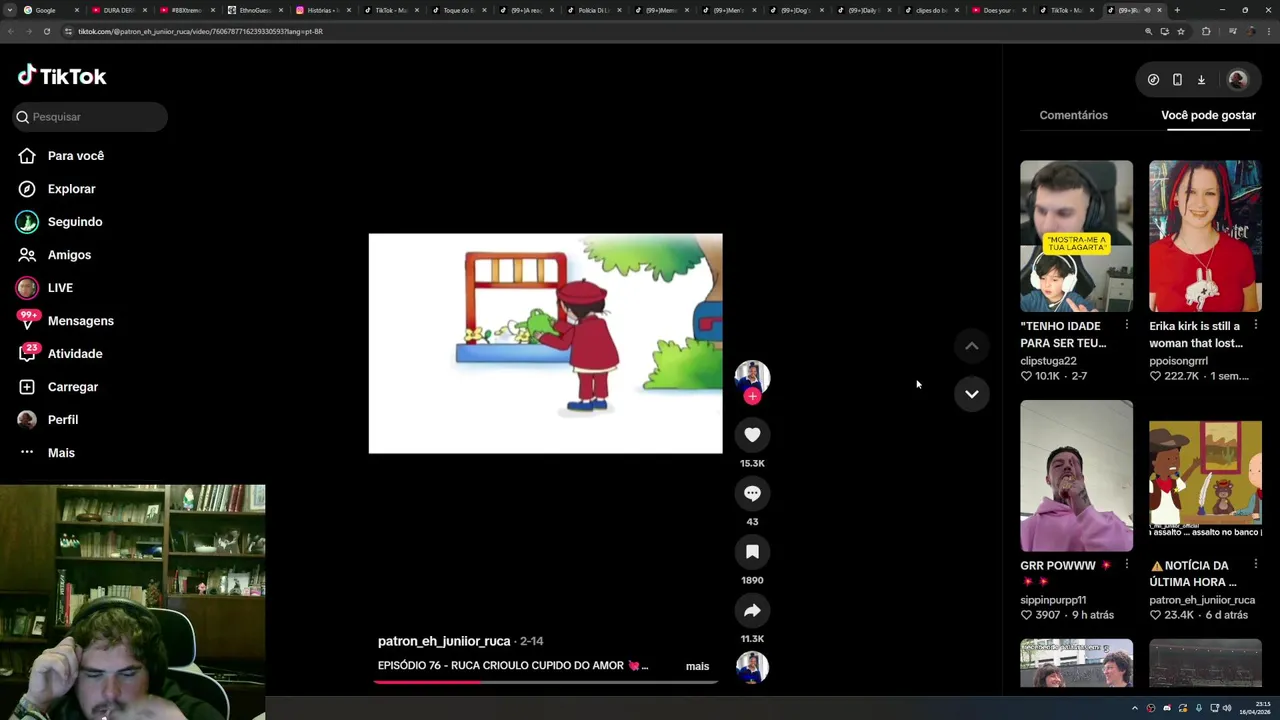Viewport: 1280px width, 720px height.
Task: Open a new browser tab with plus
Action: click(x=1177, y=10)
